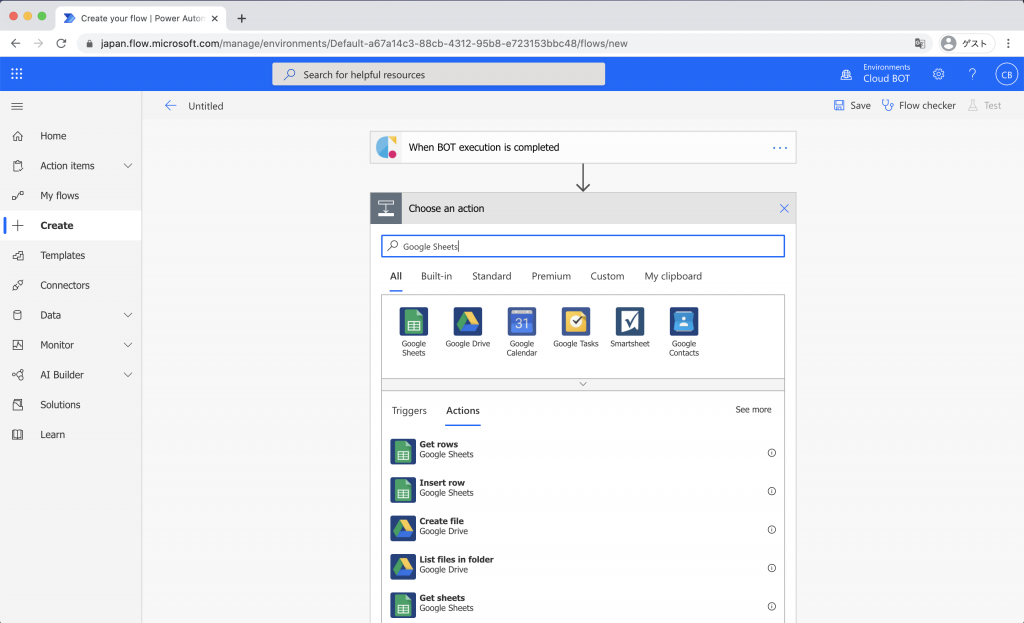
Task: Switch to the Built-in tab
Action: point(436,276)
